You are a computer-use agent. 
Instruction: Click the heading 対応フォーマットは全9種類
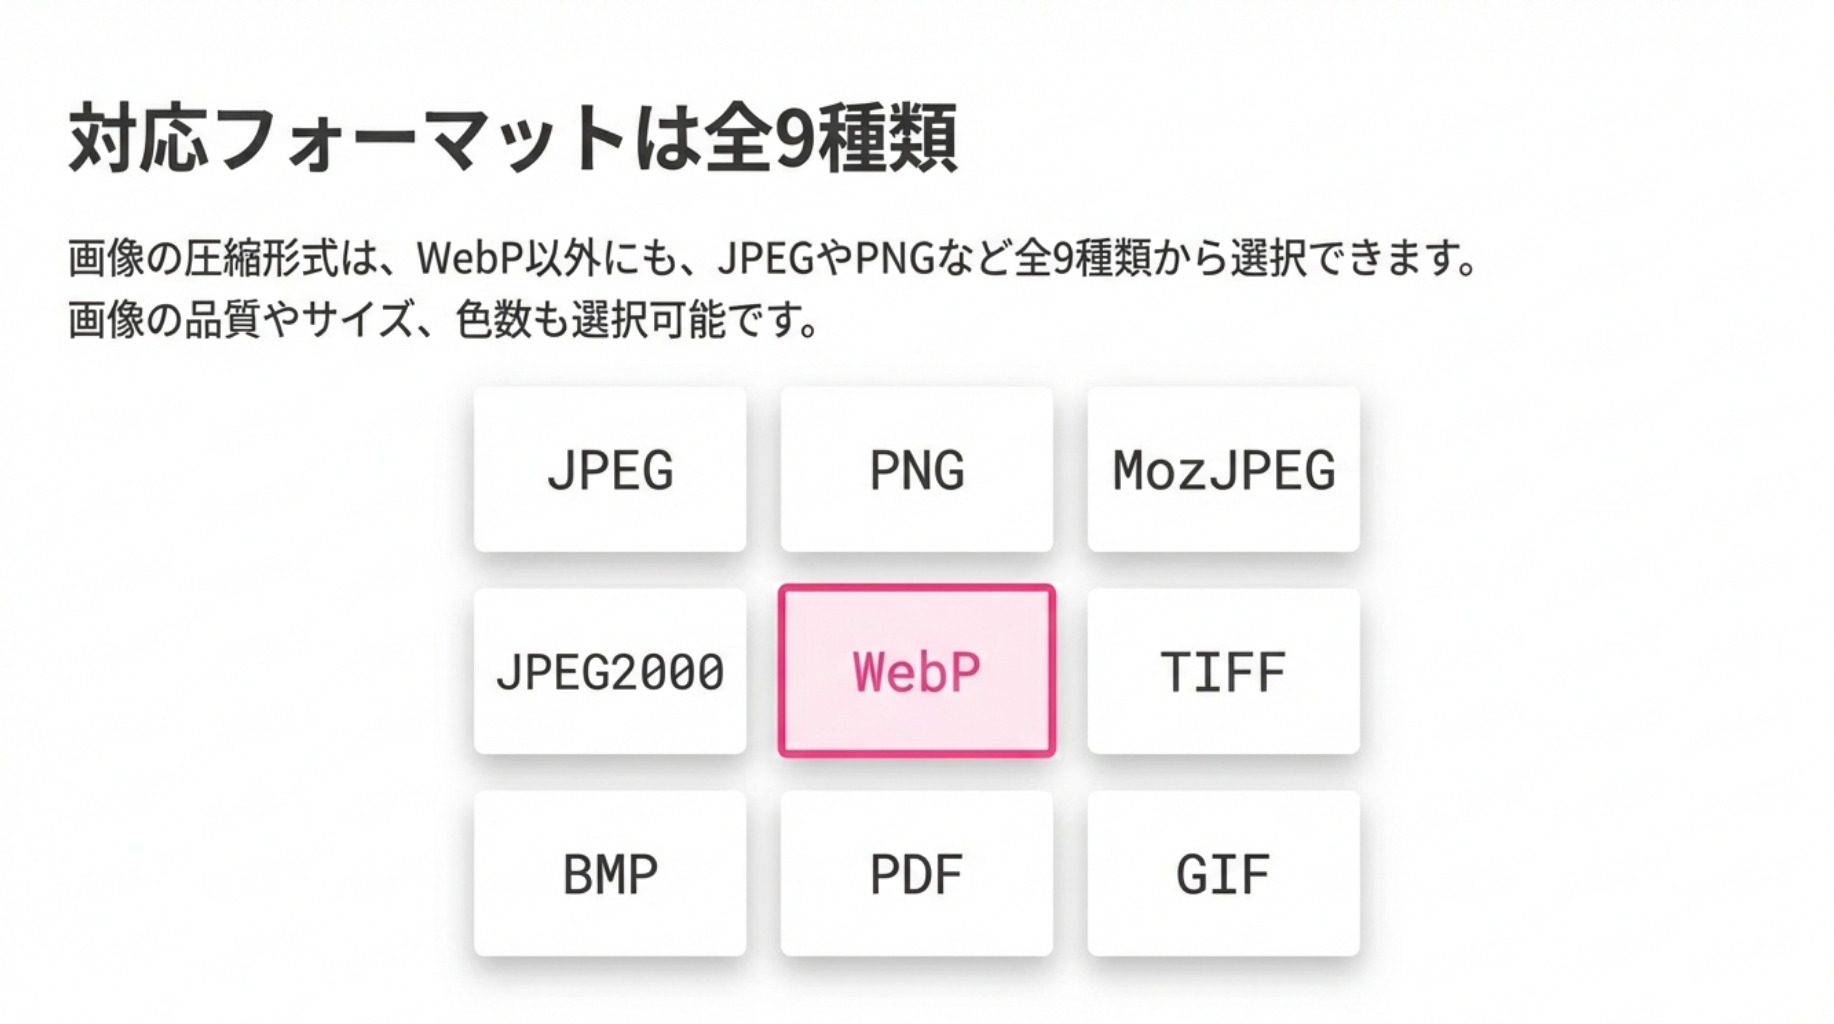(x=512, y=138)
